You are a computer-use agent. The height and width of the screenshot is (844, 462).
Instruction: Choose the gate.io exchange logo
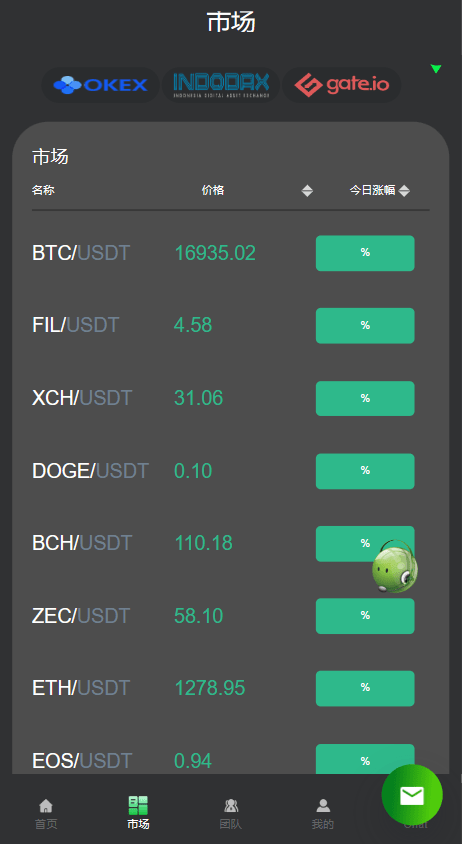341,85
